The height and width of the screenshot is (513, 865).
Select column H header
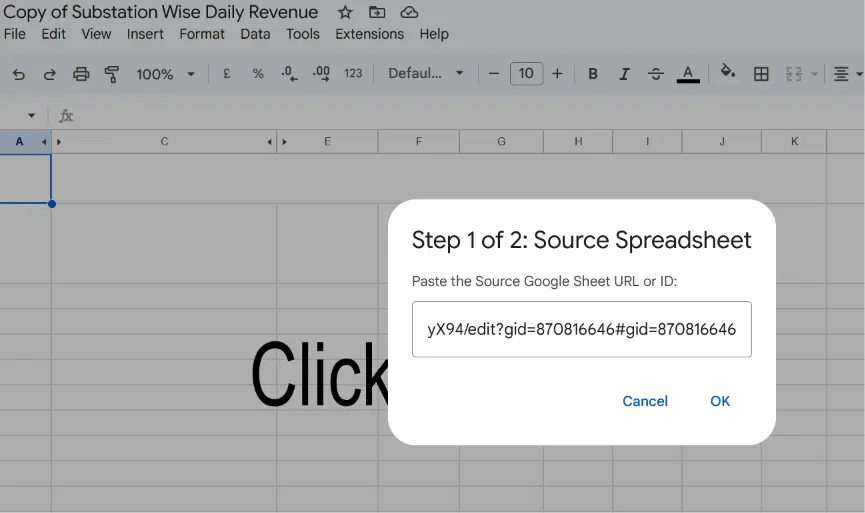point(578,142)
